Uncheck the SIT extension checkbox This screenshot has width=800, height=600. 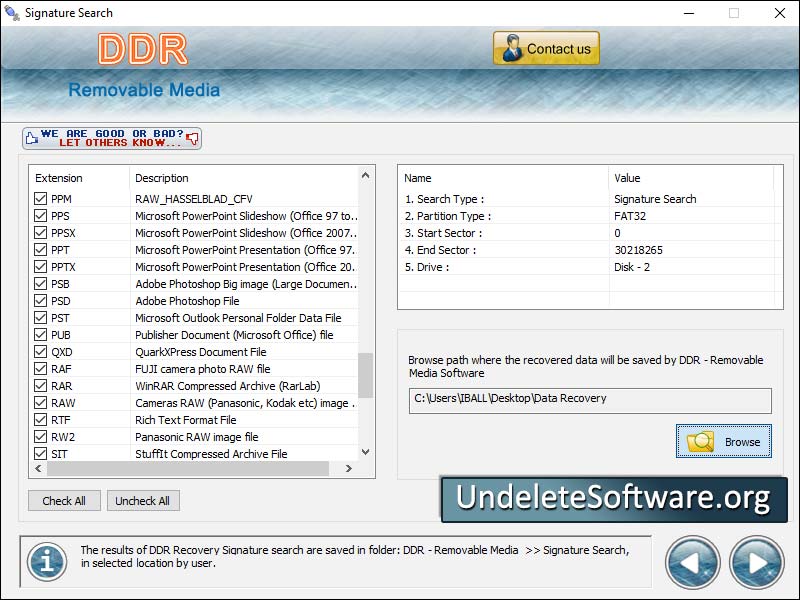[x=40, y=454]
